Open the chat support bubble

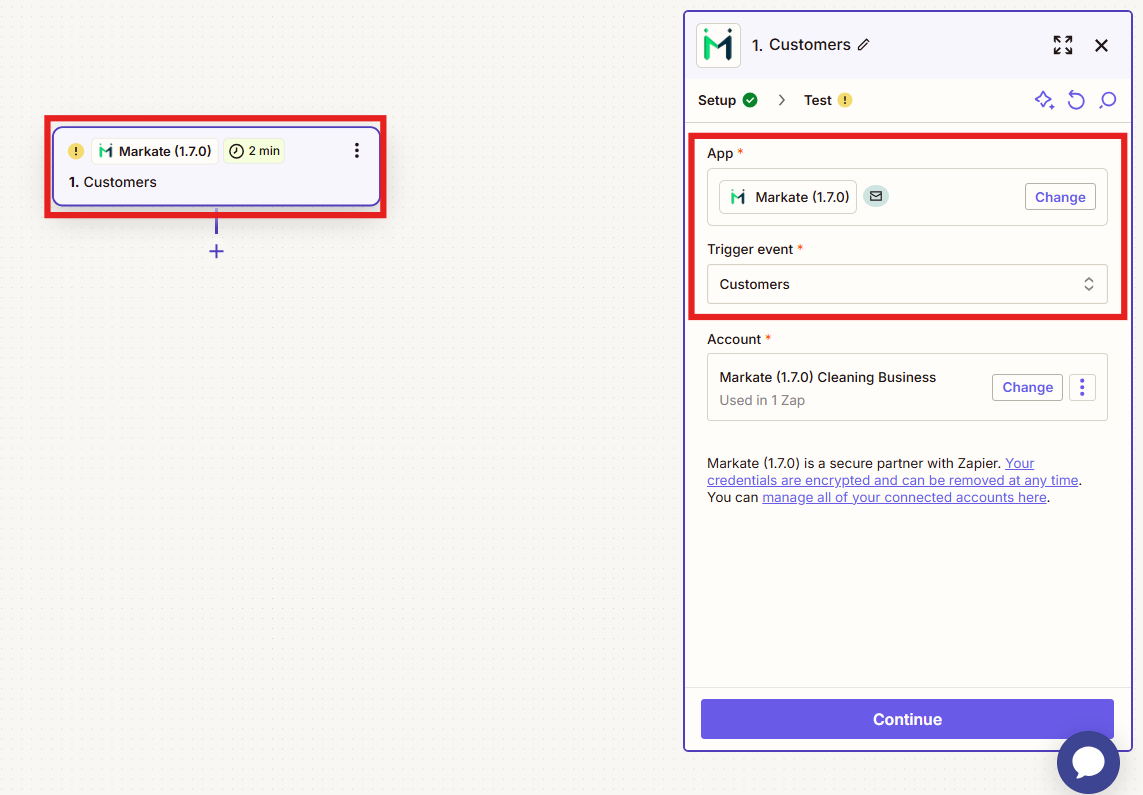tap(1088, 762)
